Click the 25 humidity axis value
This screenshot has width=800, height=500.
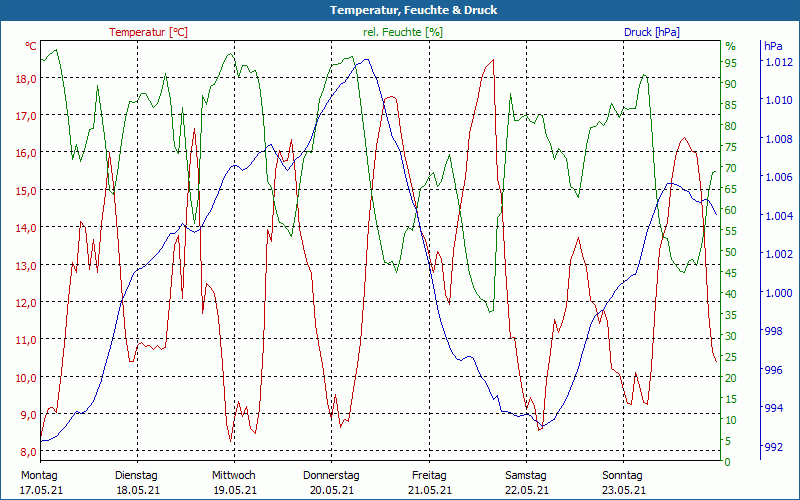[x=731, y=357]
